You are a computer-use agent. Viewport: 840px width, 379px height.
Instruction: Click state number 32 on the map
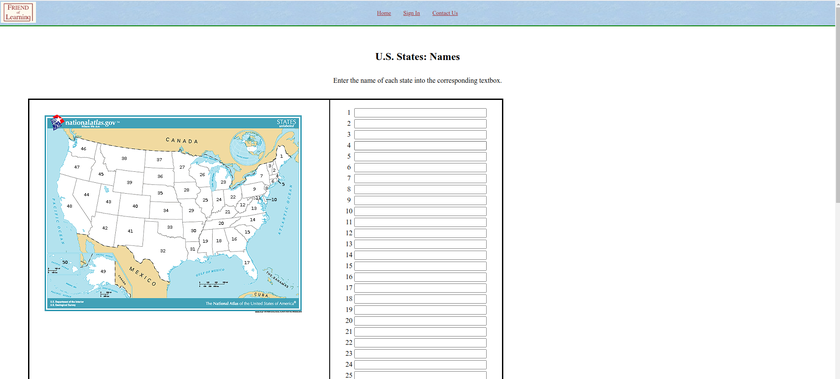pyautogui.click(x=163, y=251)
